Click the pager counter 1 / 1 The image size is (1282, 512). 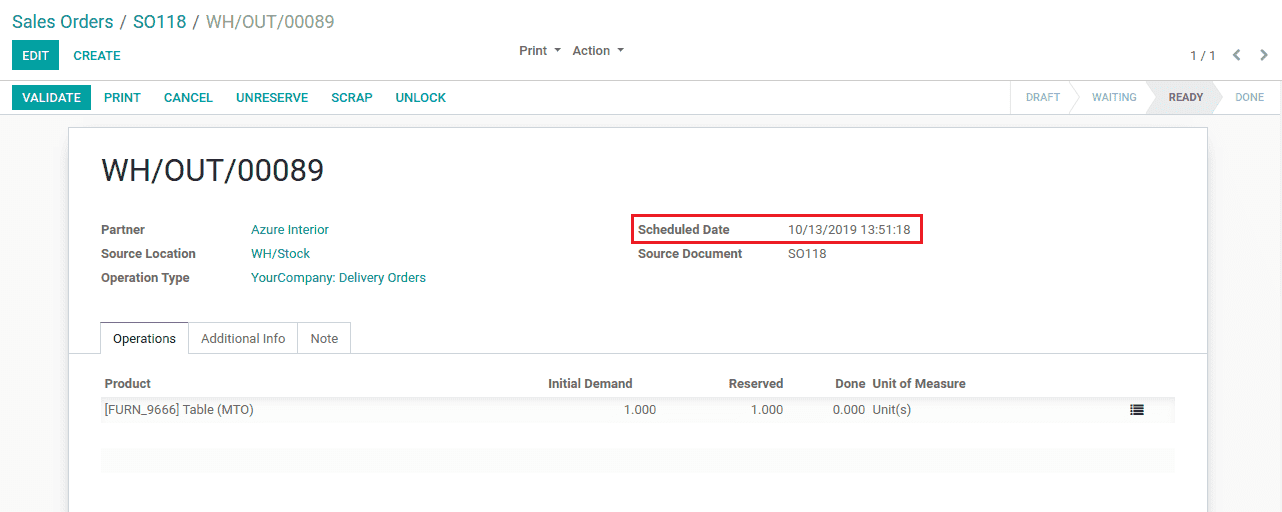(1202, 56)
